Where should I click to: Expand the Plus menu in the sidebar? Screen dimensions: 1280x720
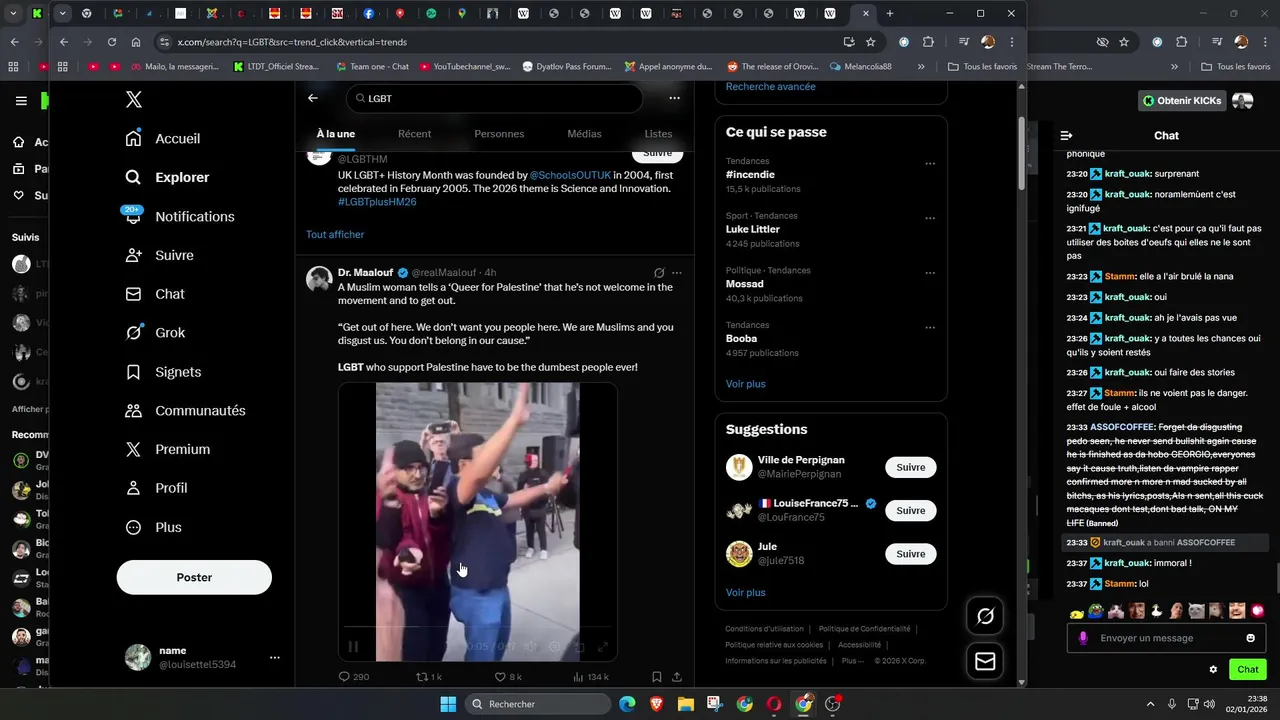coord(153,527)
